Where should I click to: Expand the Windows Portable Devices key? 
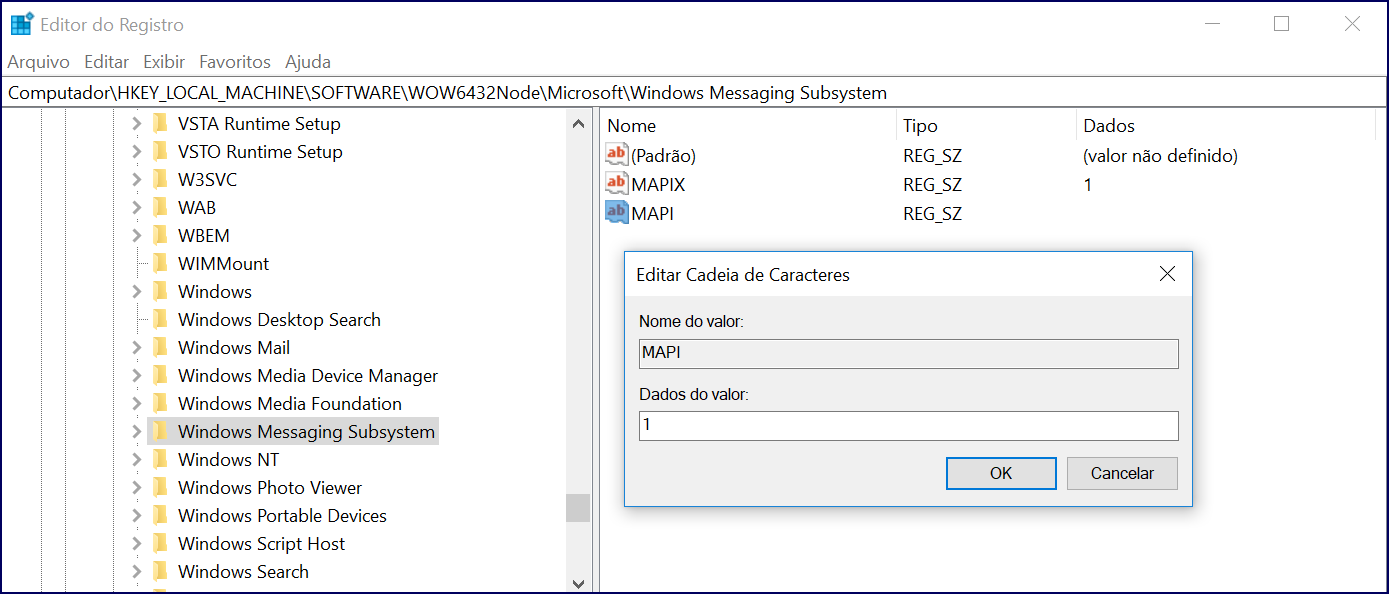tap(137, 516)
